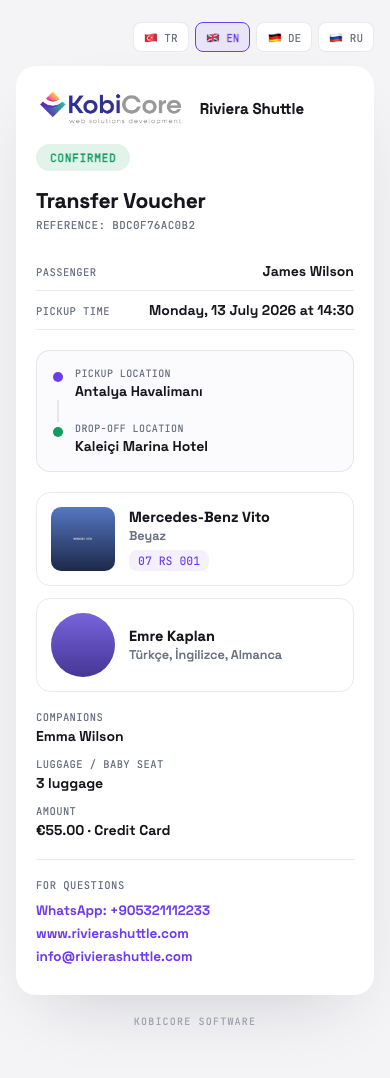390x1078 pixels.
Task: Click Emre Kaplan's driver avatar
Action: 83,645
